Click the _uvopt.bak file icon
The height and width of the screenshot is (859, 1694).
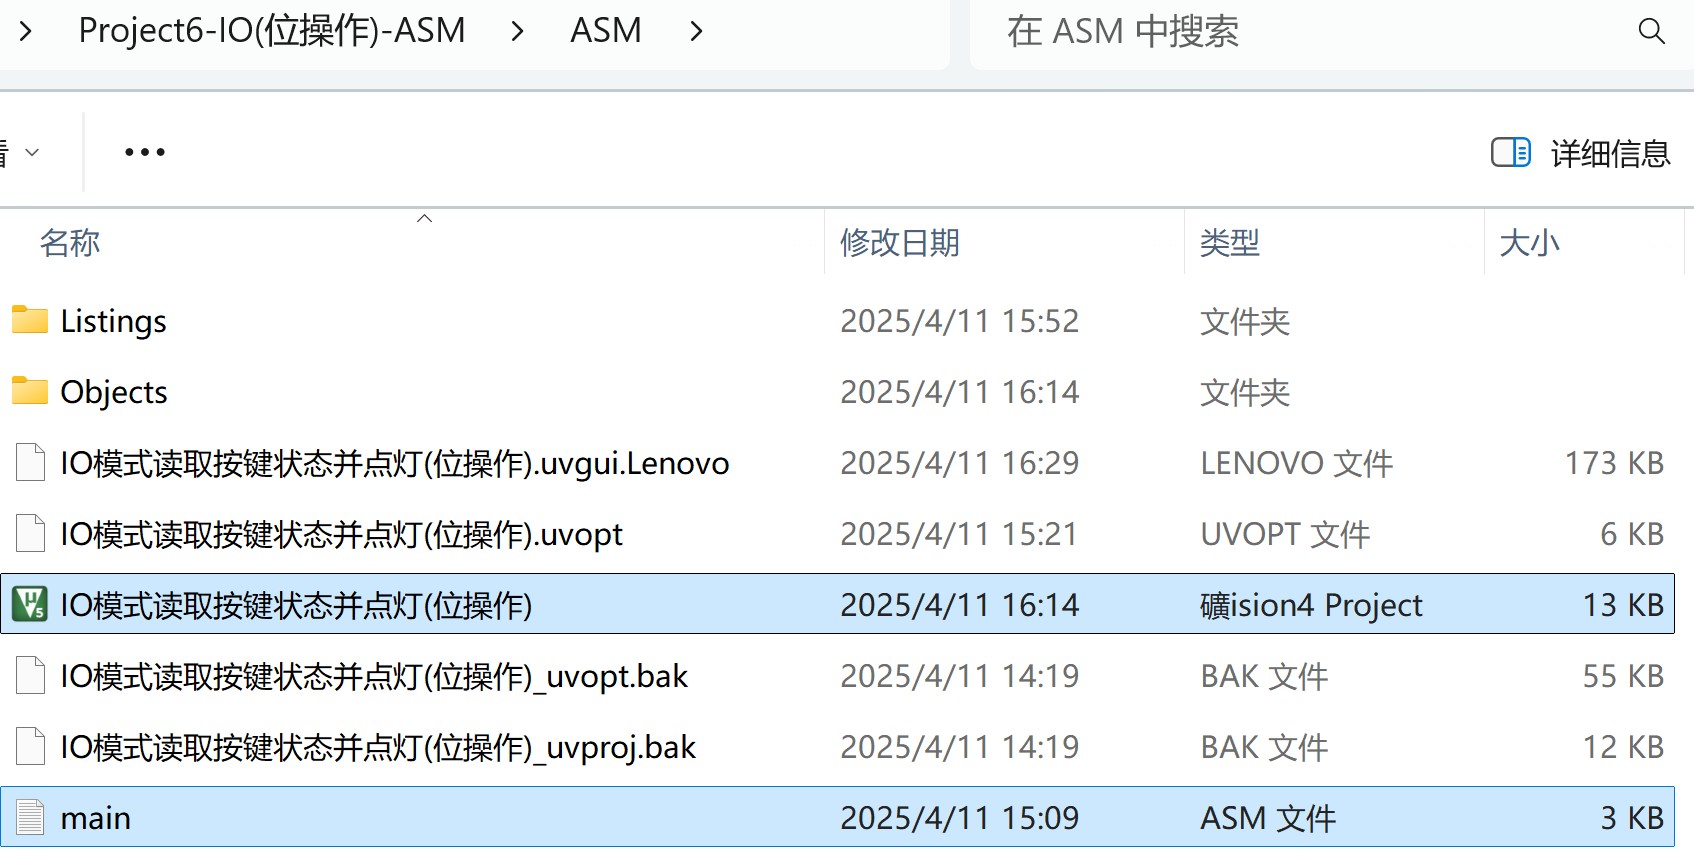[x=30, y=675]
